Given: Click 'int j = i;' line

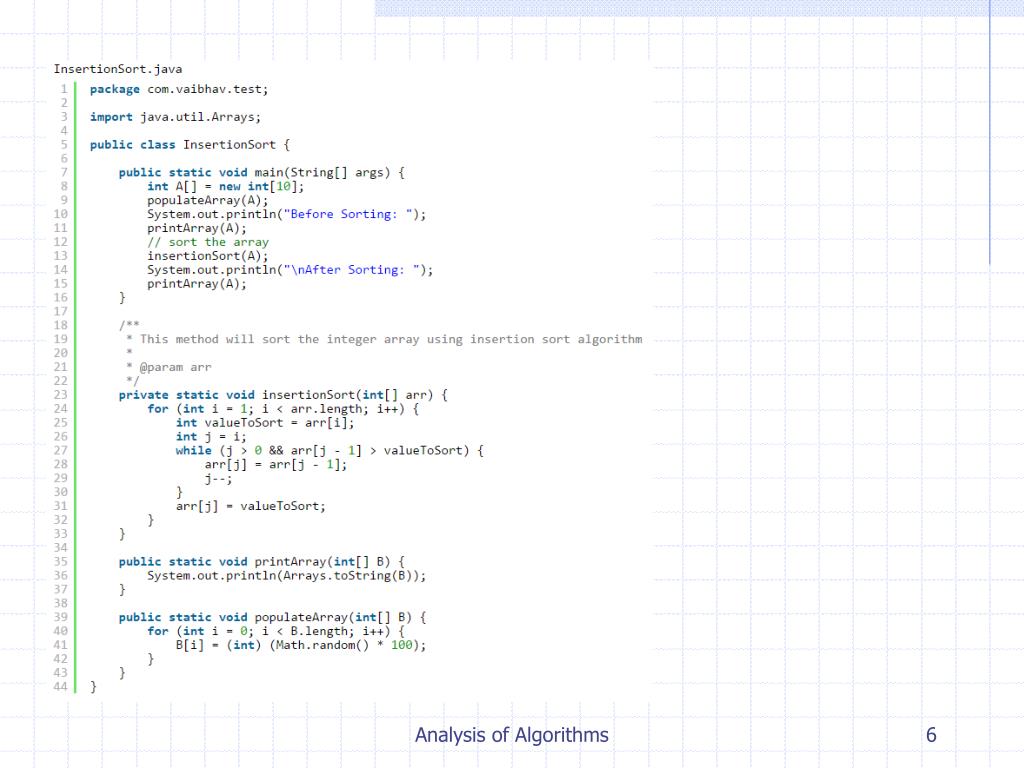Looking at the screenshot, I should pos(211,437).
